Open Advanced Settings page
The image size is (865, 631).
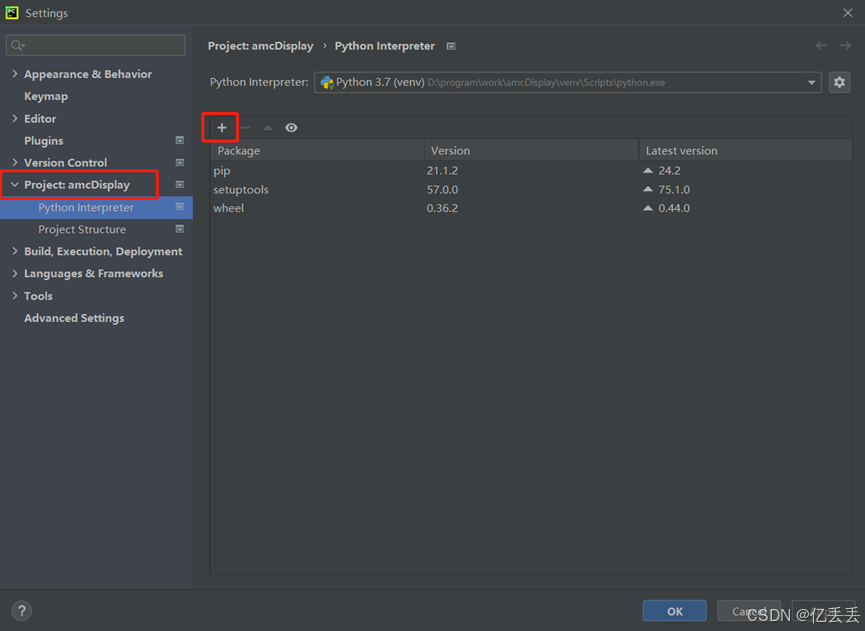(x=74, y=318)
